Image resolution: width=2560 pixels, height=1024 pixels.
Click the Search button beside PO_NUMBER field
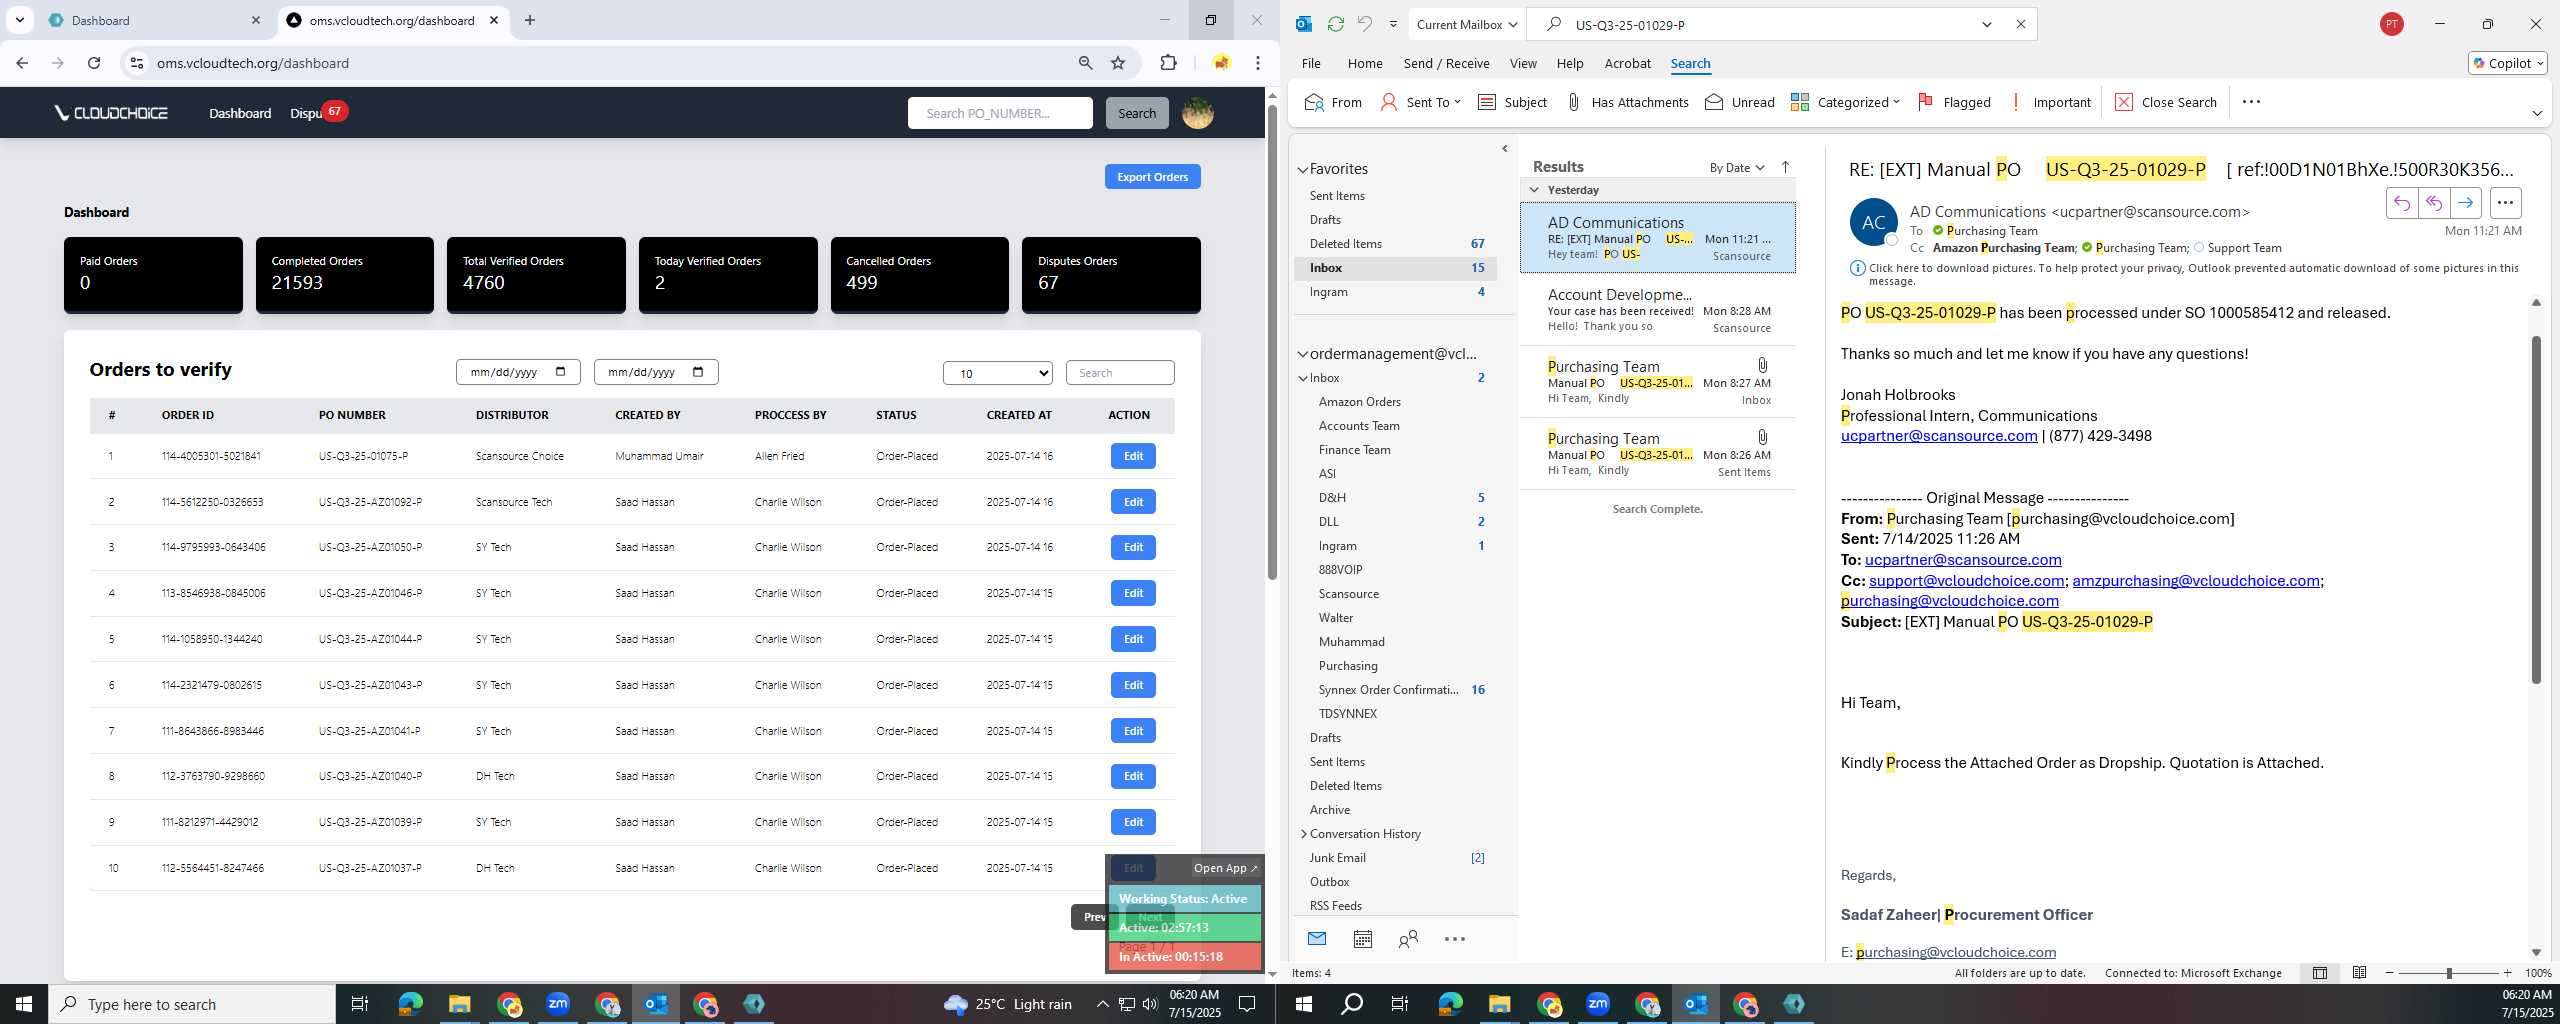pos(1137,113)
